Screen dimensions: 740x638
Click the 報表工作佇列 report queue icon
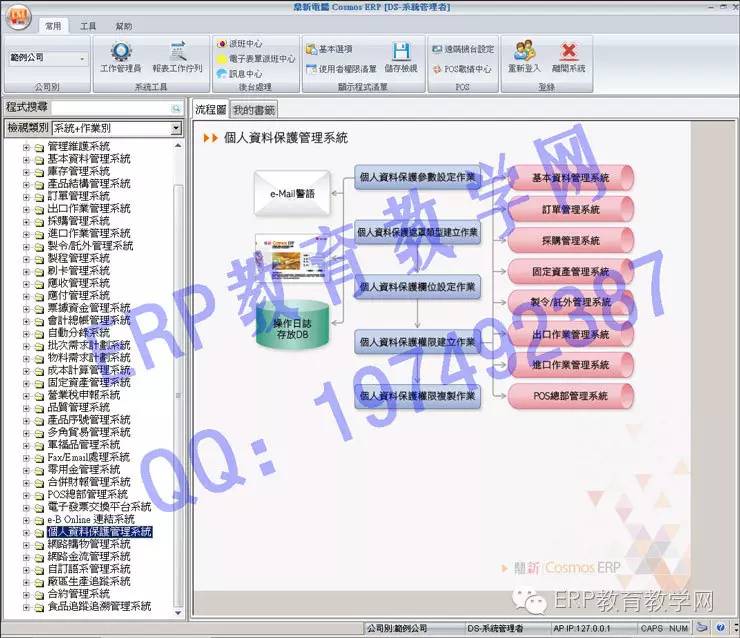pos(178,56)
